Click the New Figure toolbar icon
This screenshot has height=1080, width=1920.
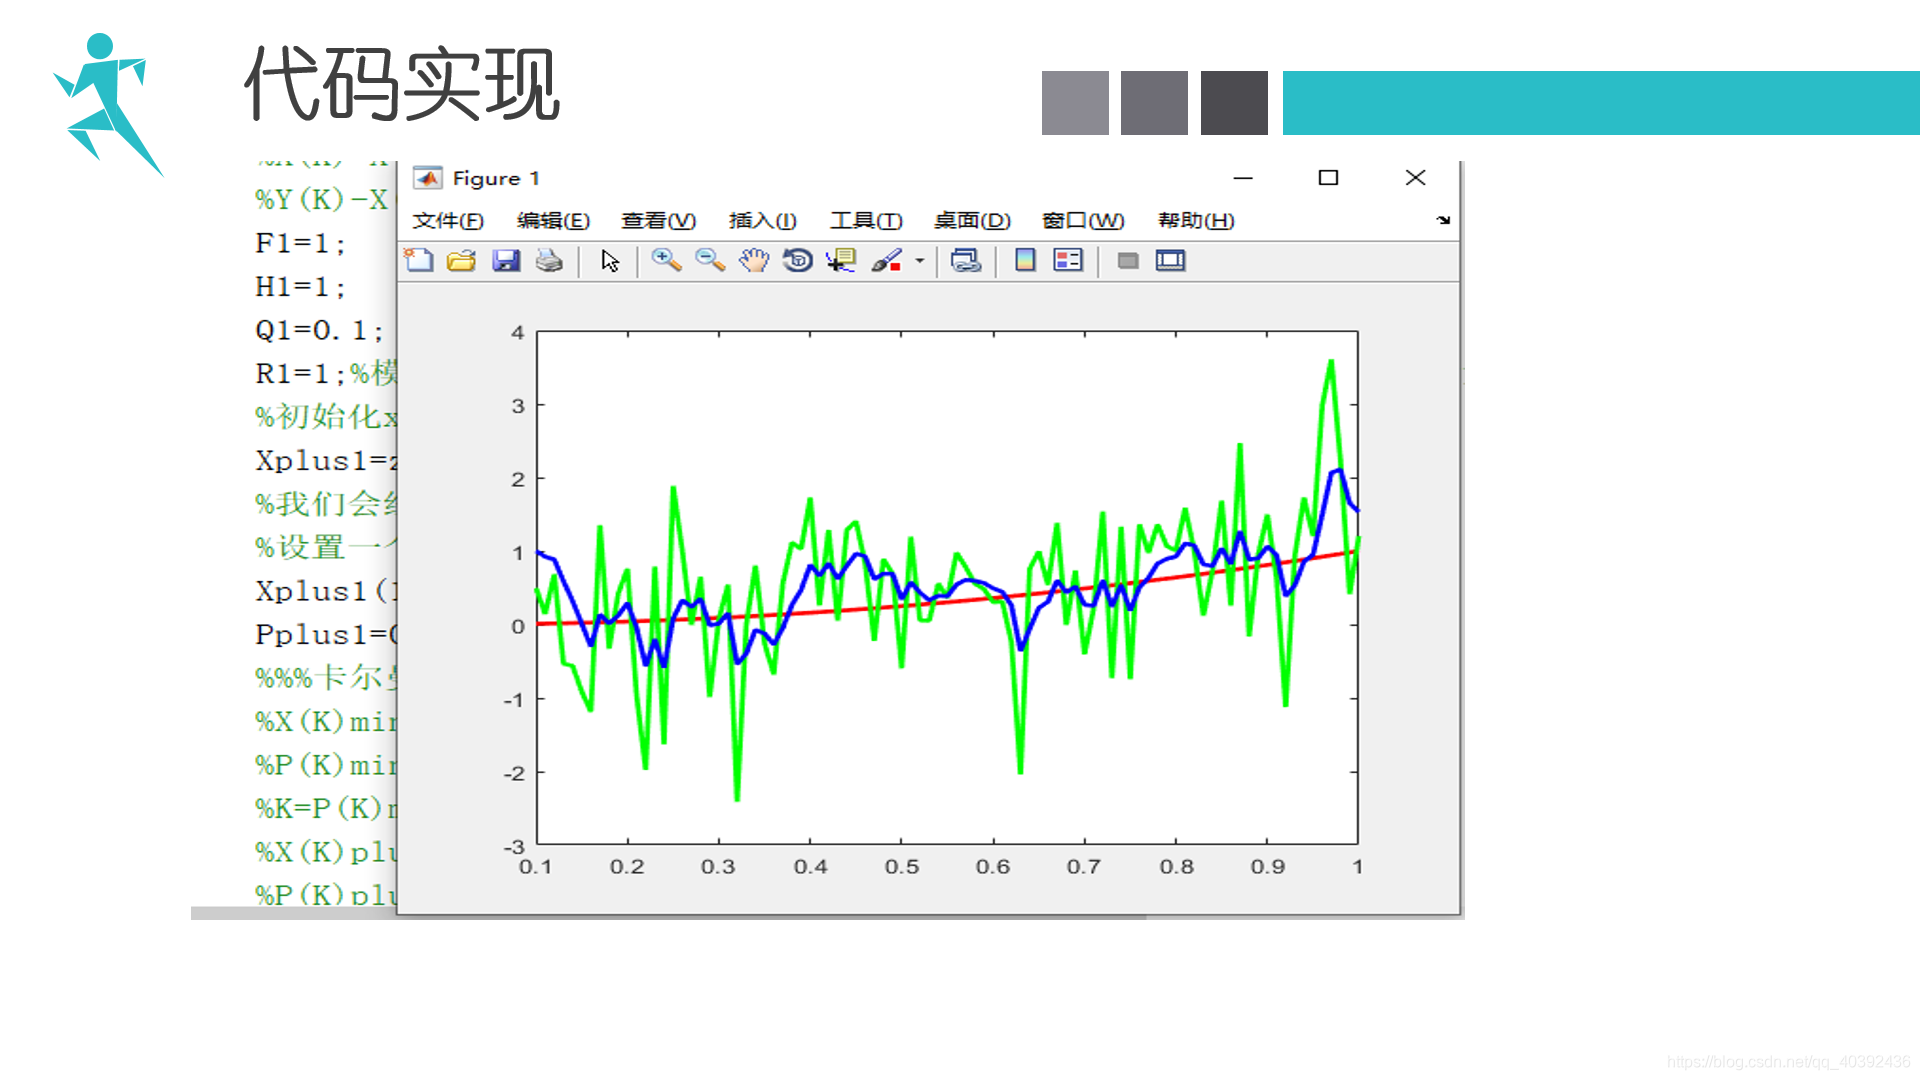point(419,261)
